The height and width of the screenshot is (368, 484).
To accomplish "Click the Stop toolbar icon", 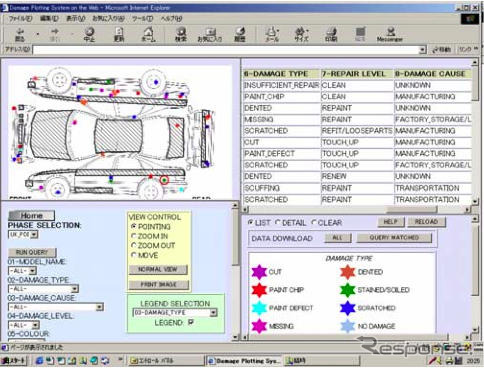I will click(89, 34).
